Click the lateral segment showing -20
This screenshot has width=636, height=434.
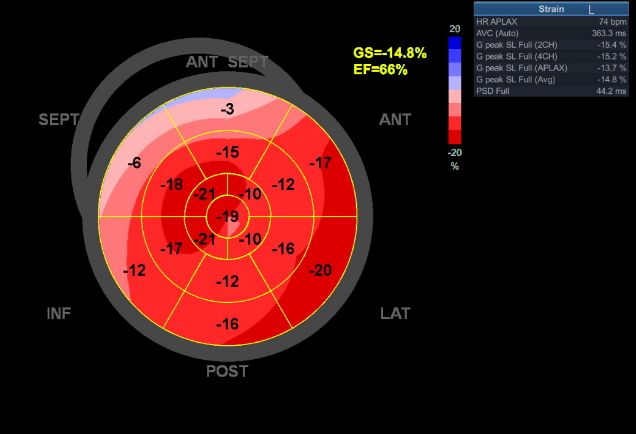pos(320,270)
